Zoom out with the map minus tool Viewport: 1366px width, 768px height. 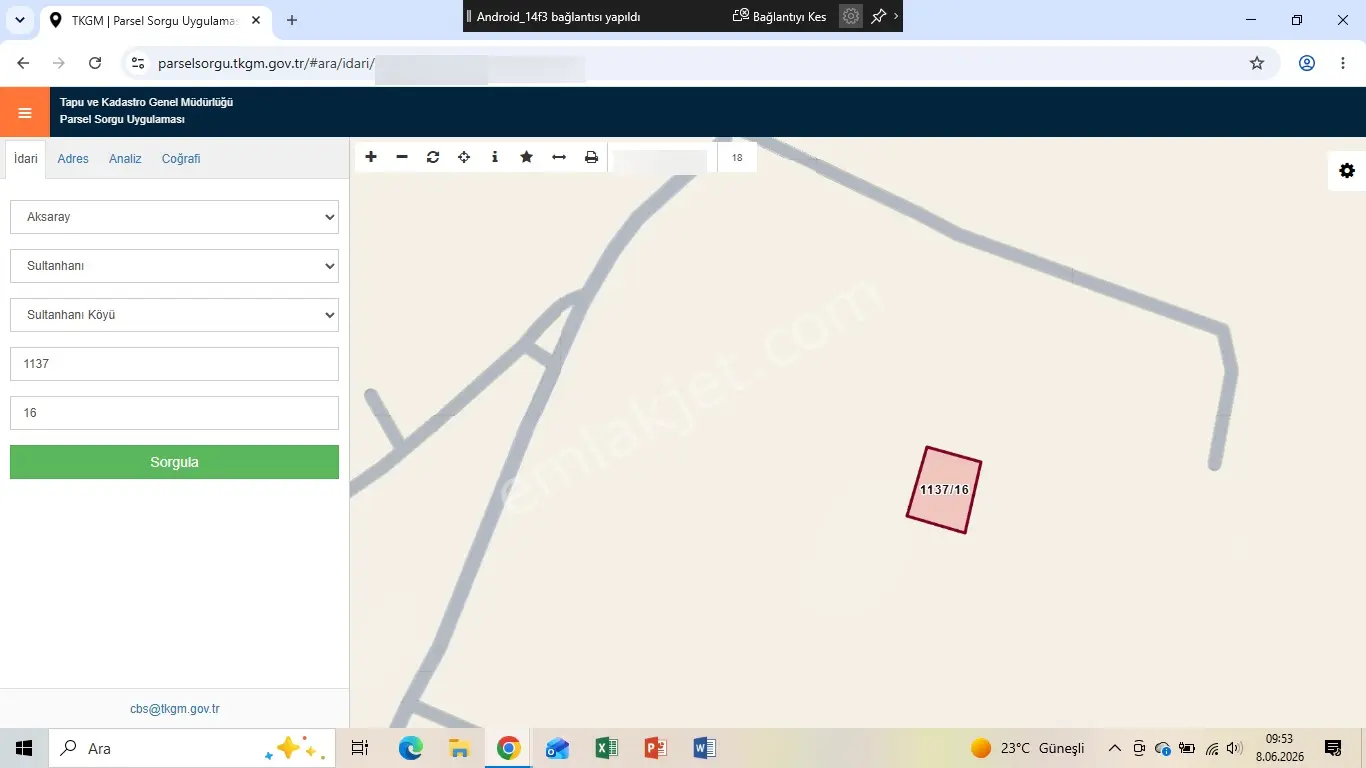tap(402, 157)
